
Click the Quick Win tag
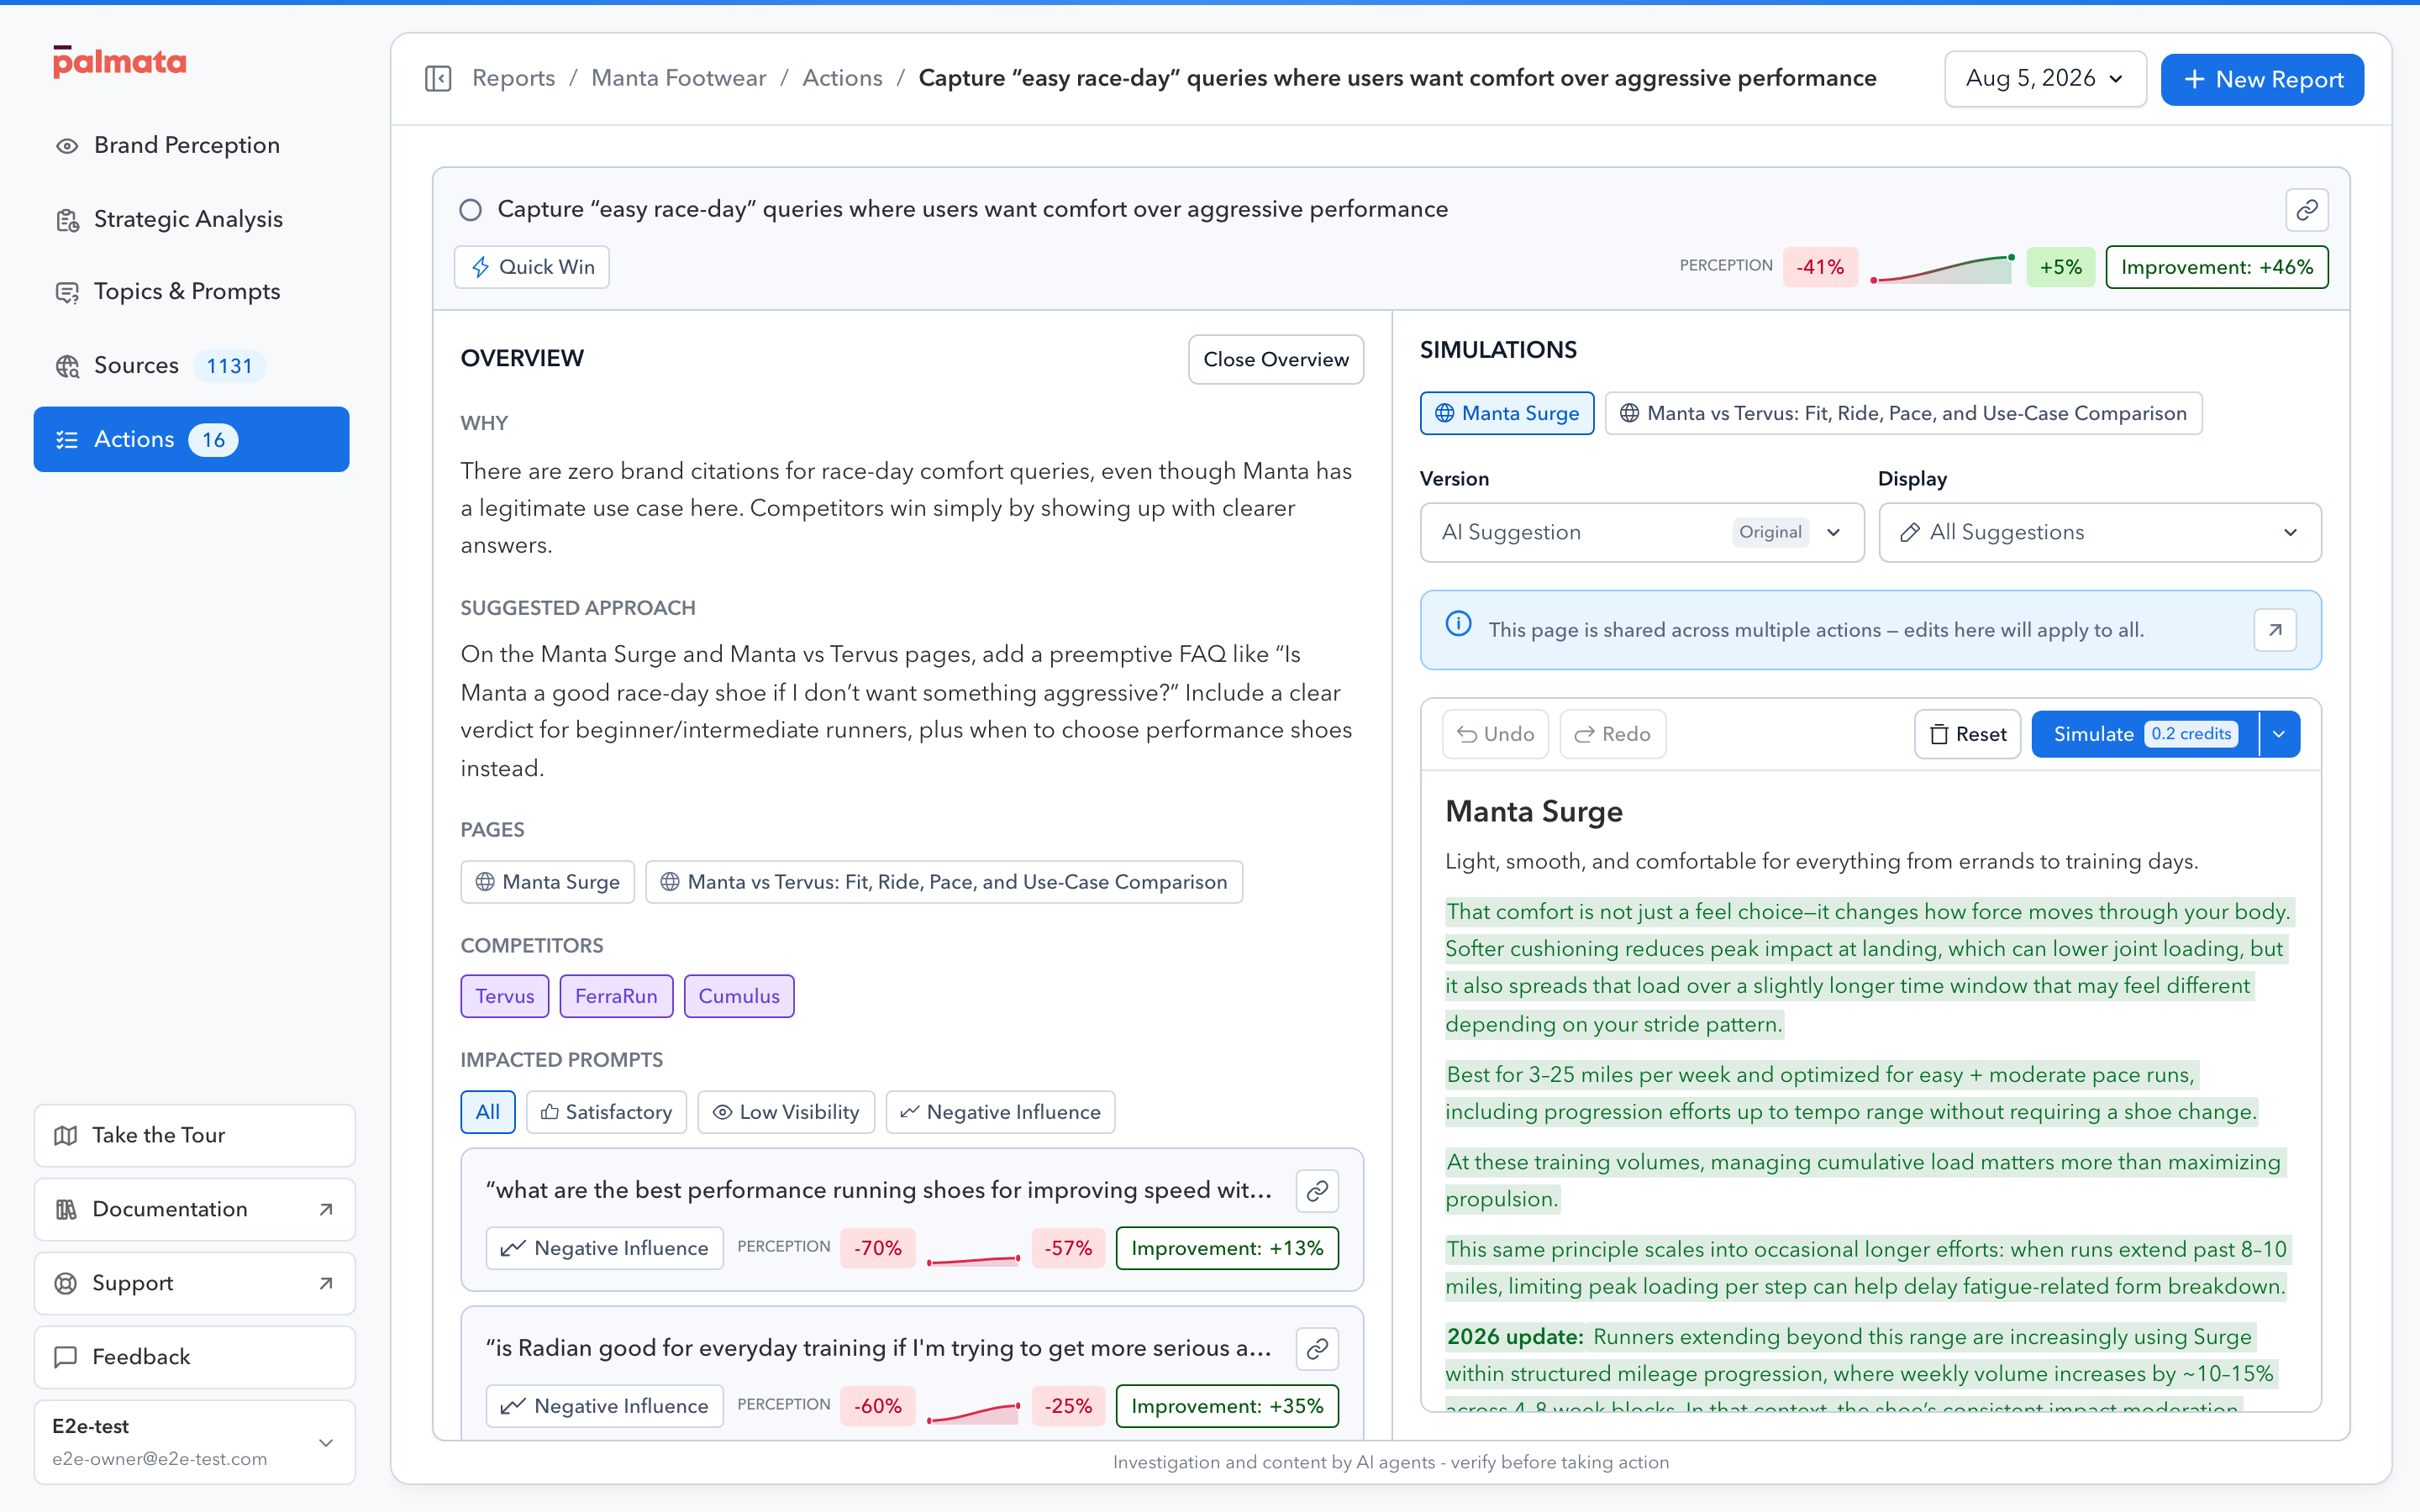532,267
